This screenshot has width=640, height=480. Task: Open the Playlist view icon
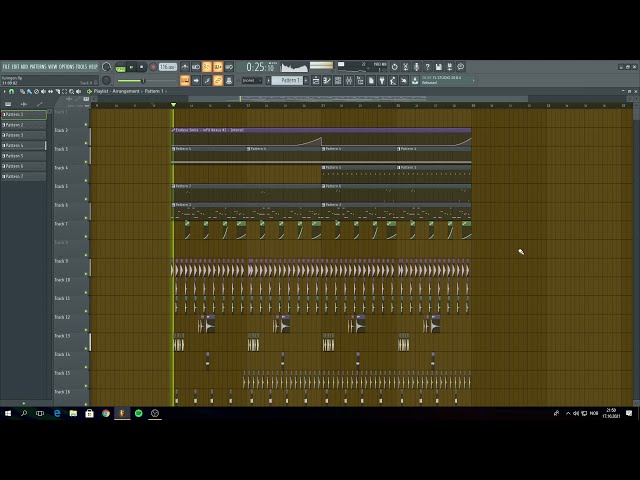point(316,80)
